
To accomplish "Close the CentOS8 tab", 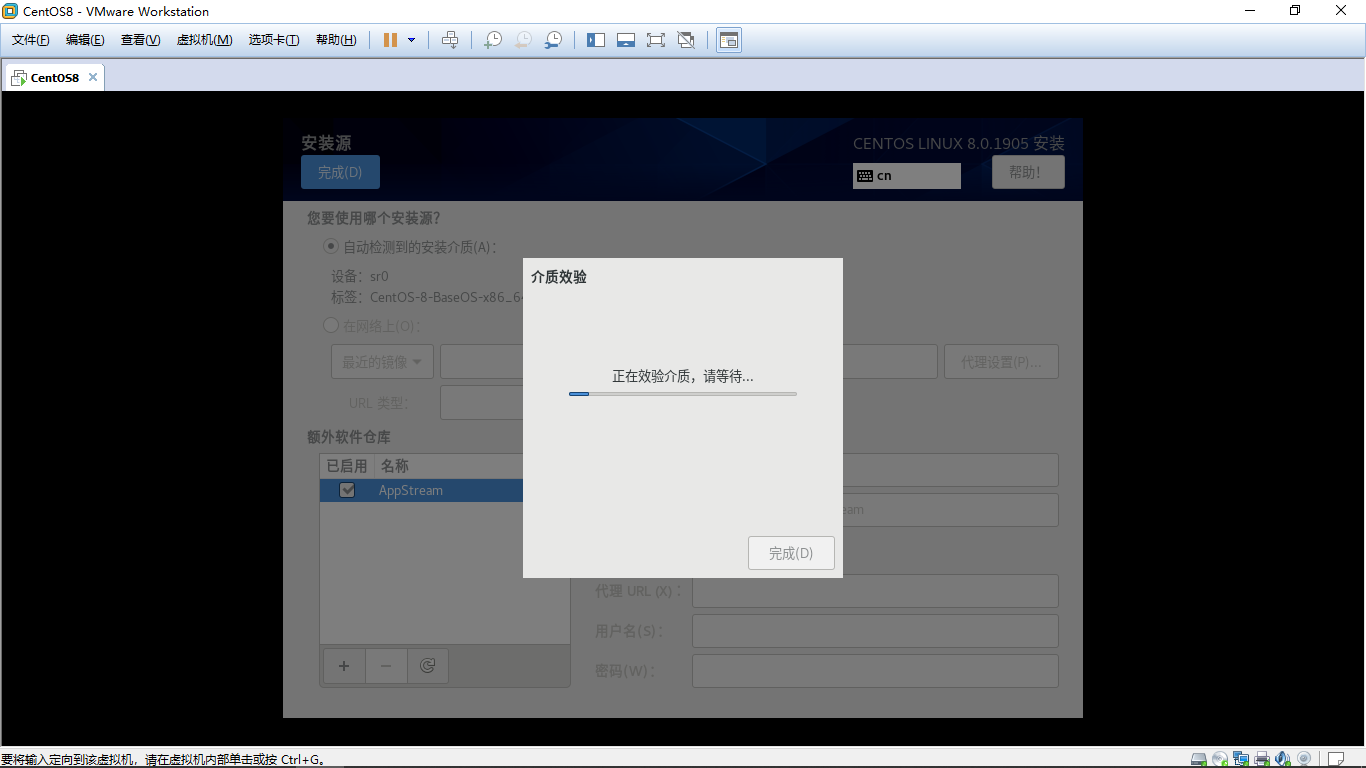I will (93, 77).
